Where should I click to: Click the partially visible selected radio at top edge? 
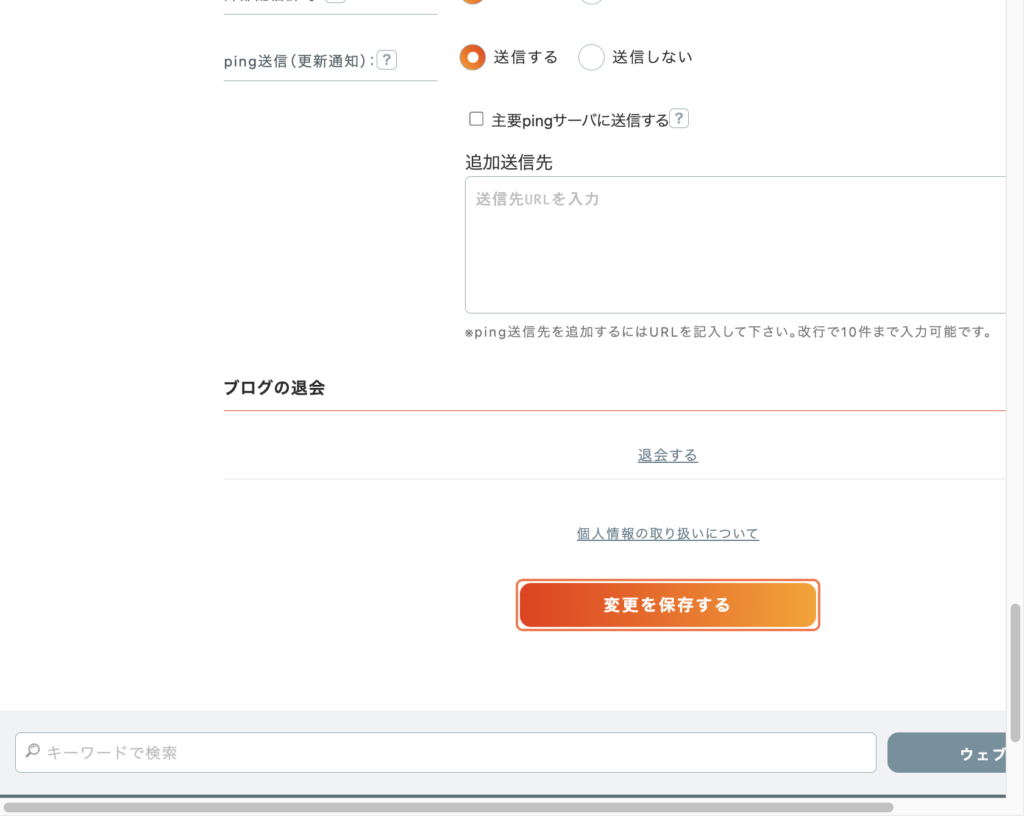473,2
